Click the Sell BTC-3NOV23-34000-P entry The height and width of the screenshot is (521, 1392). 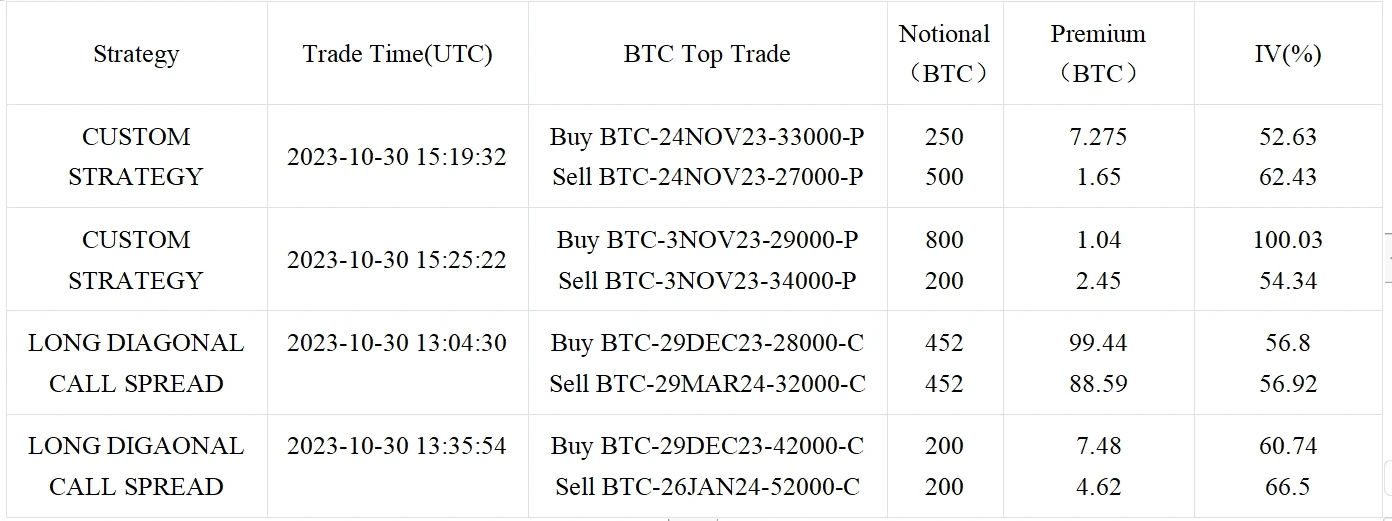point(707,281)
